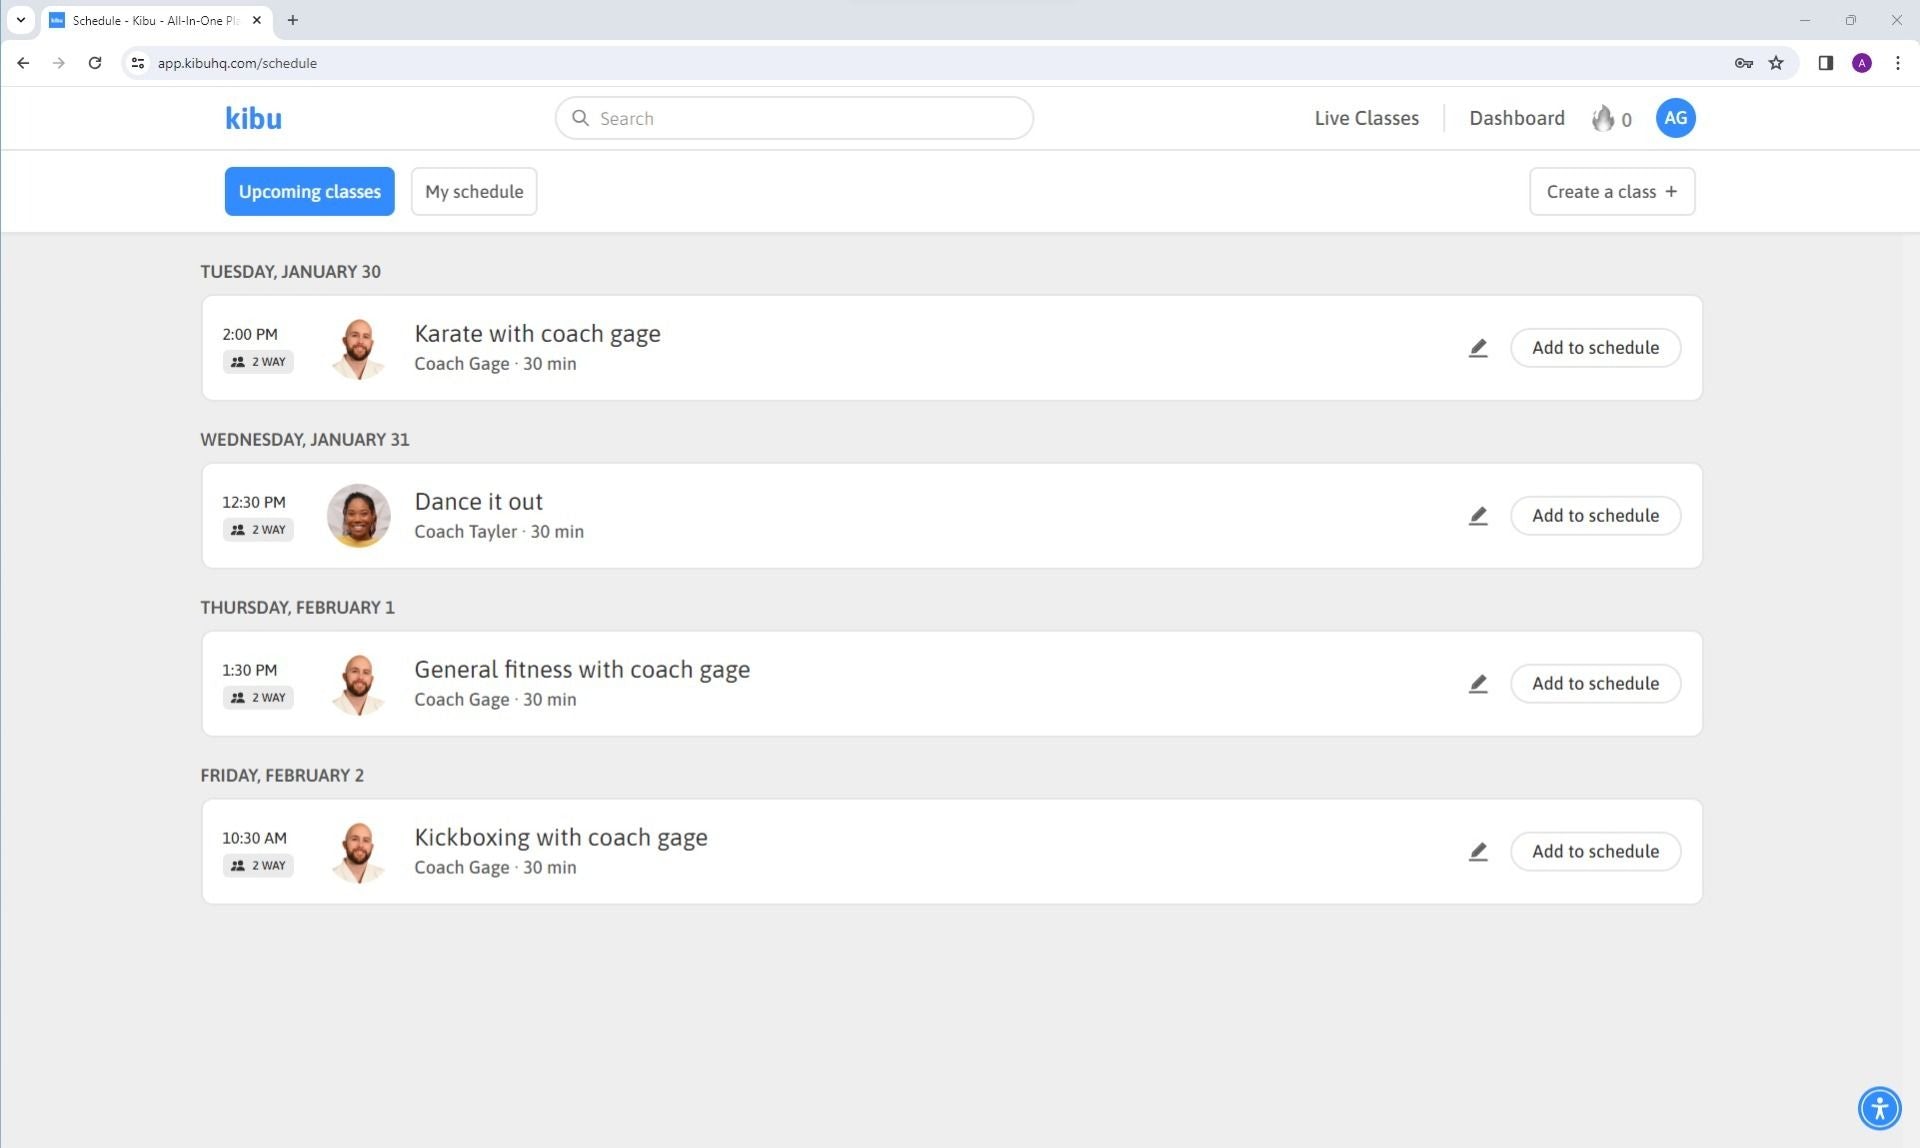Screen dimensions: 1920x1148
Task: Add Kickboxing class to schedule
Action: 1595,852
